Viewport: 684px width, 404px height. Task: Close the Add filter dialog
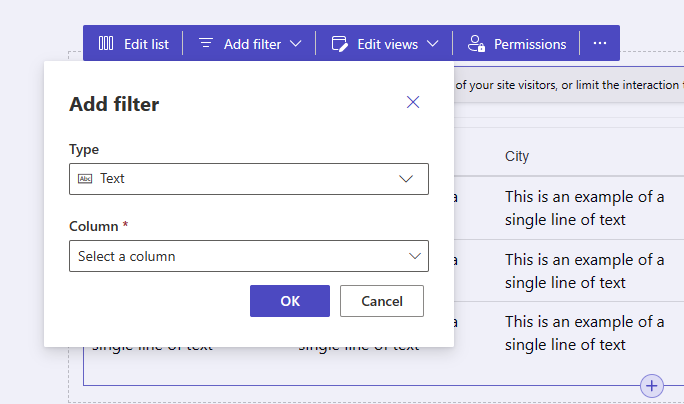[x=413, y=103]
